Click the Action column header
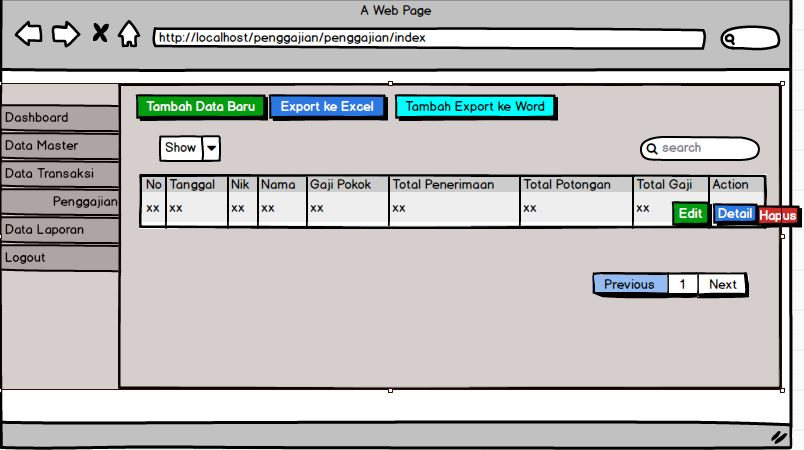This screenshot has height=450, width=804. (737, 185)
